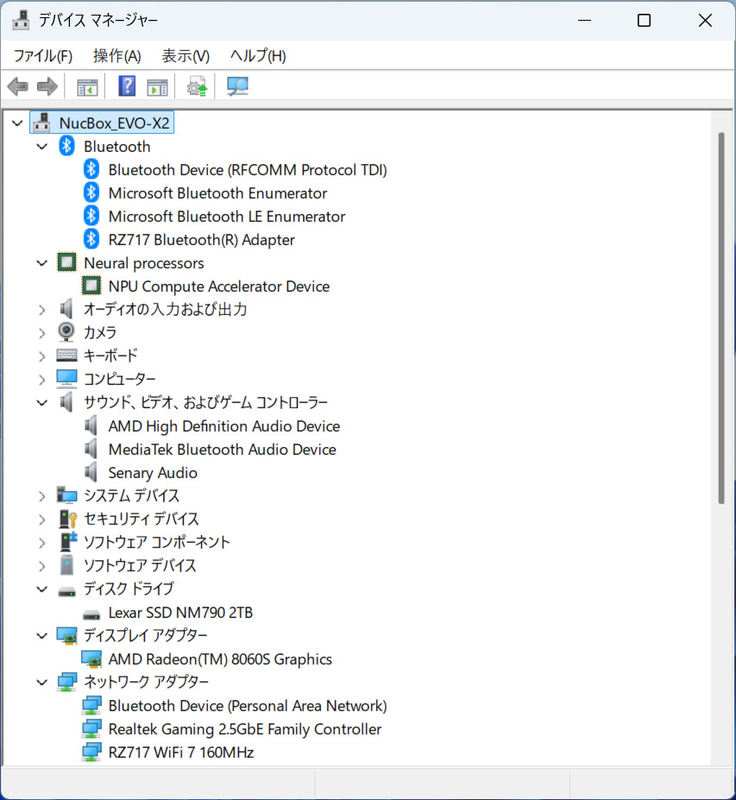Viewport: 736px width, 800px height.
Task: Click the システム デバイス category icon
Action: (x=67, y=495)
